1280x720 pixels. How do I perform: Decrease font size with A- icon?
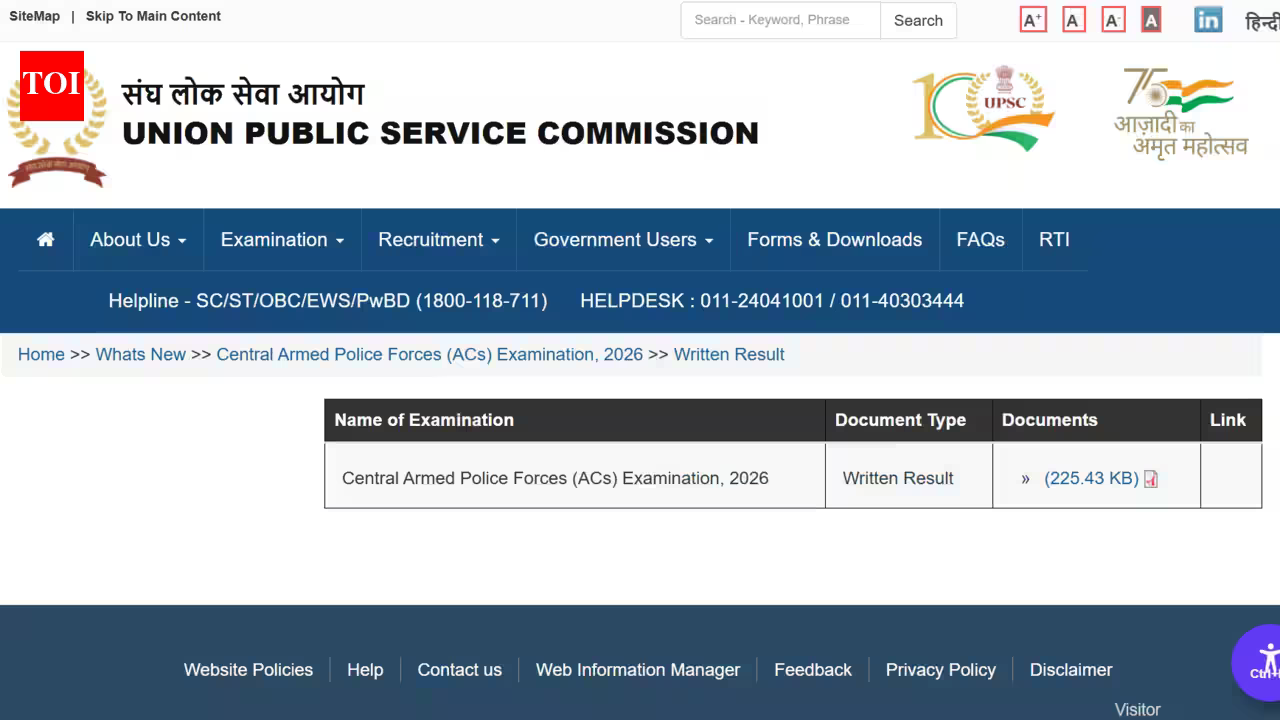tap(1113, 20)
